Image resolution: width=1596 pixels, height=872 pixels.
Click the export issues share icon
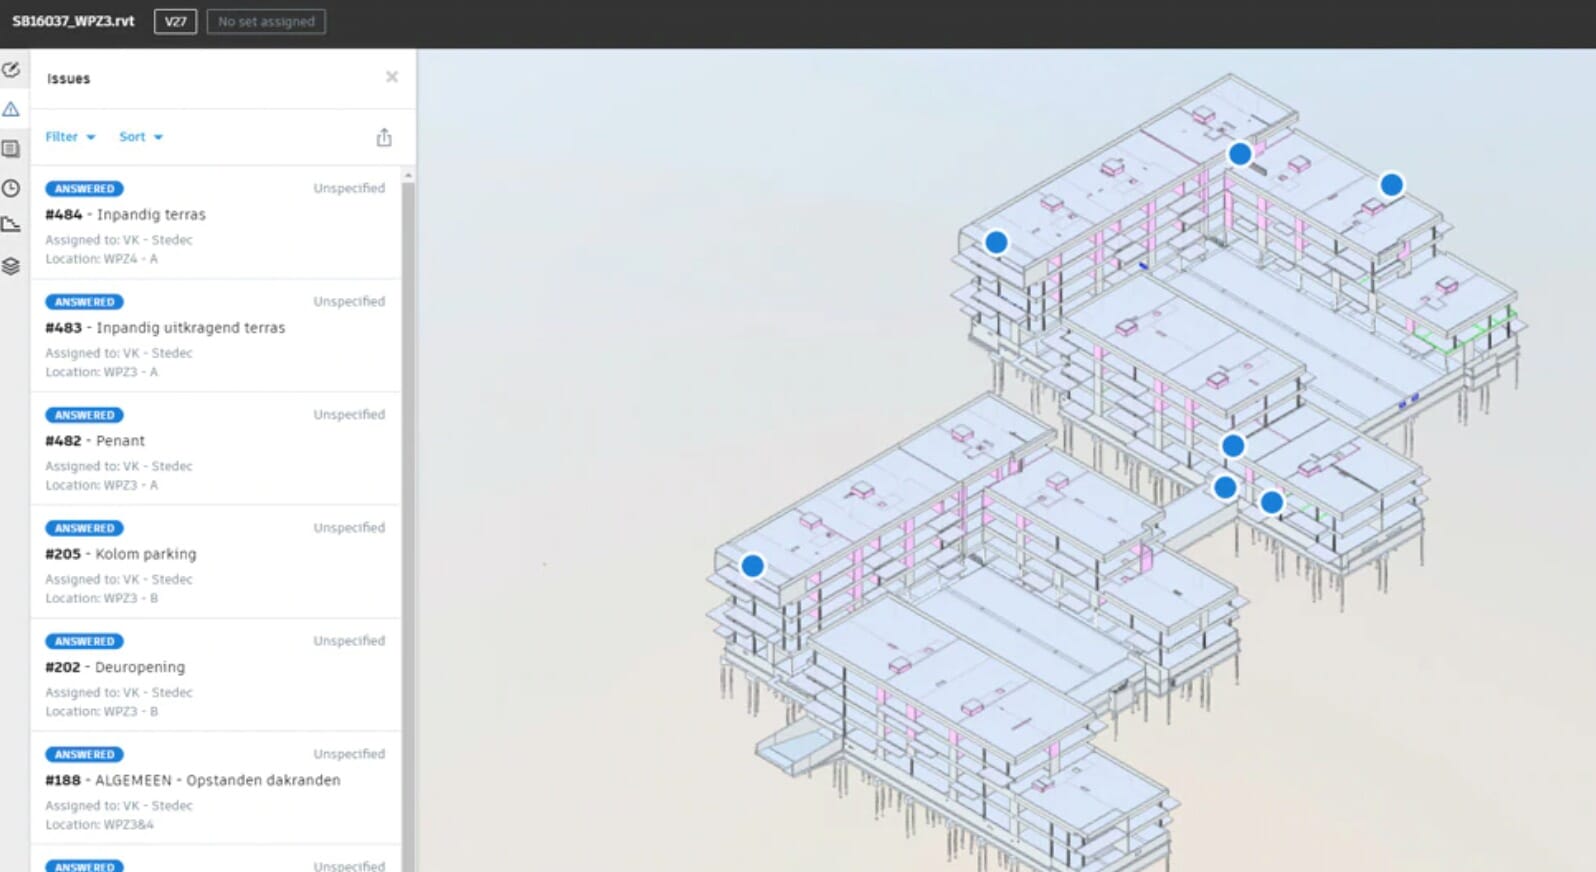coord(384,138)
